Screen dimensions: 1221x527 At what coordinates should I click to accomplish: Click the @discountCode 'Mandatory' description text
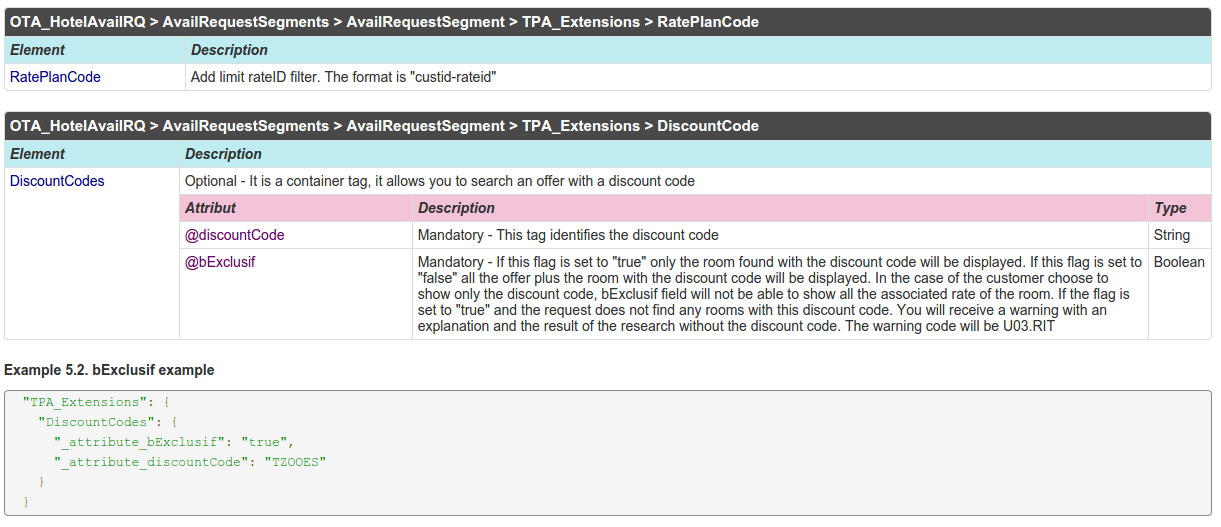(568, 235)
